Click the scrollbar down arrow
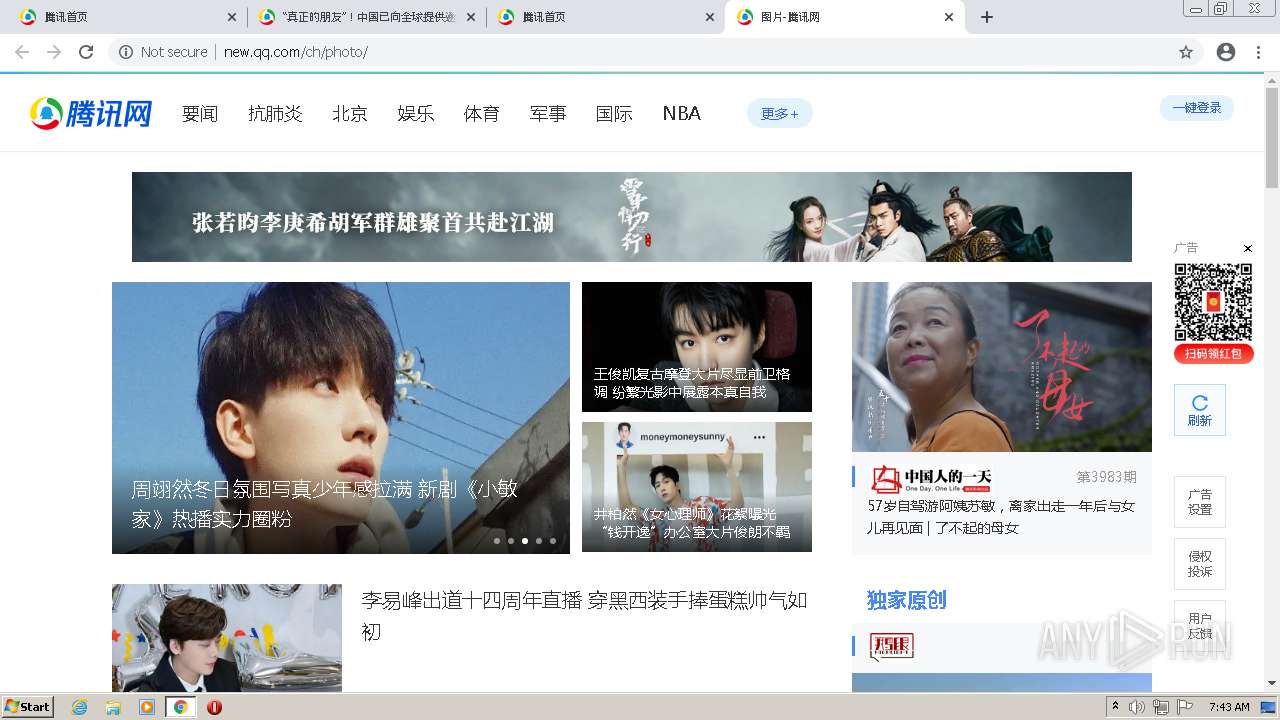 coord(1272,684)
